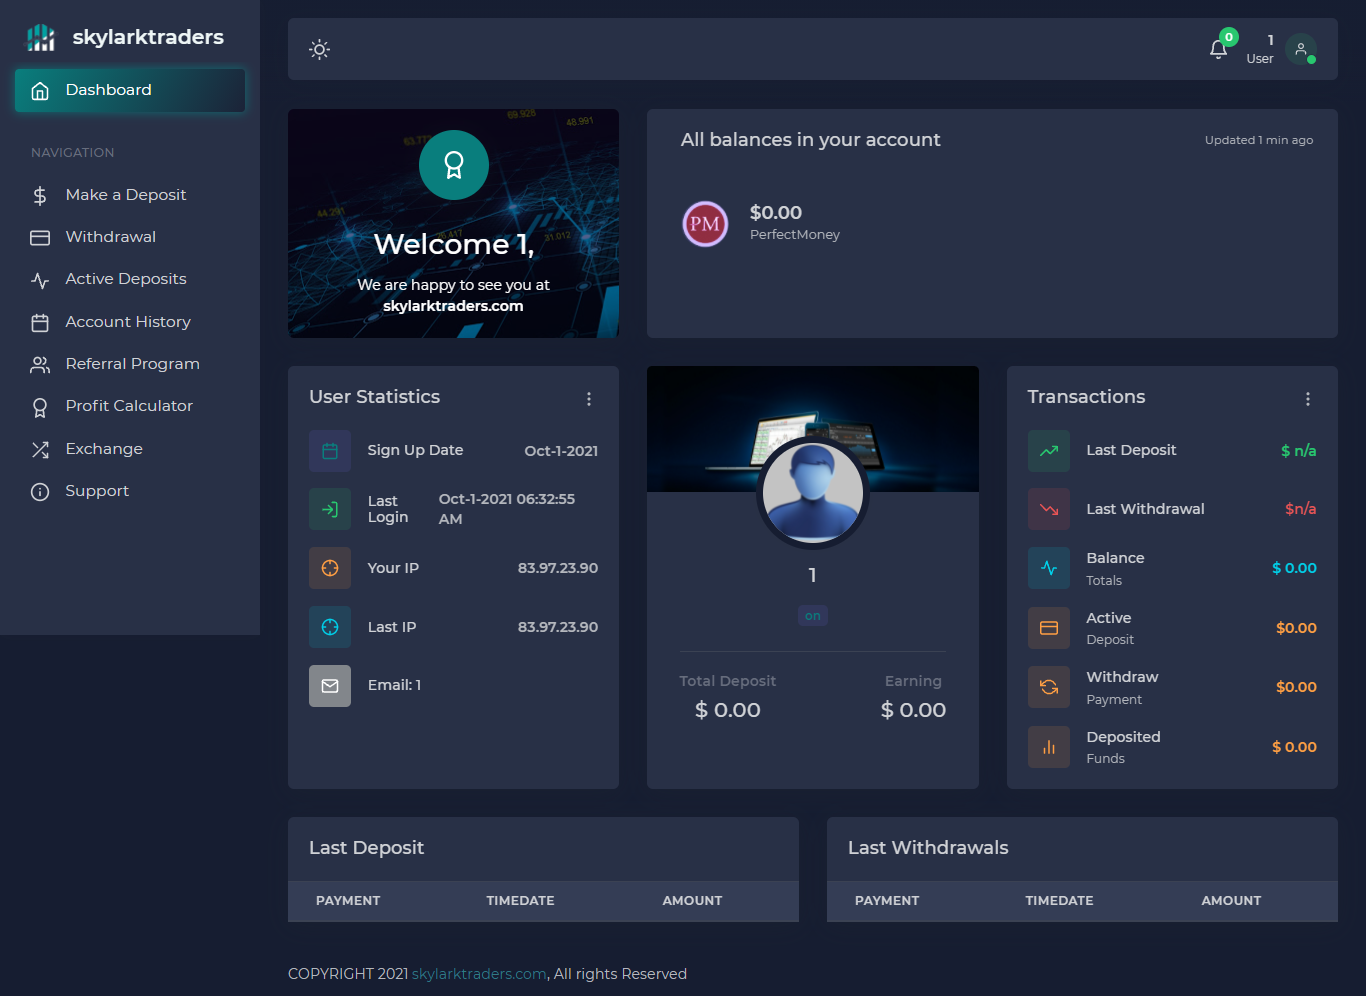1366x996 pixels.
Task: Click the Active Deposits pulse icon
Action: (40, 280)
